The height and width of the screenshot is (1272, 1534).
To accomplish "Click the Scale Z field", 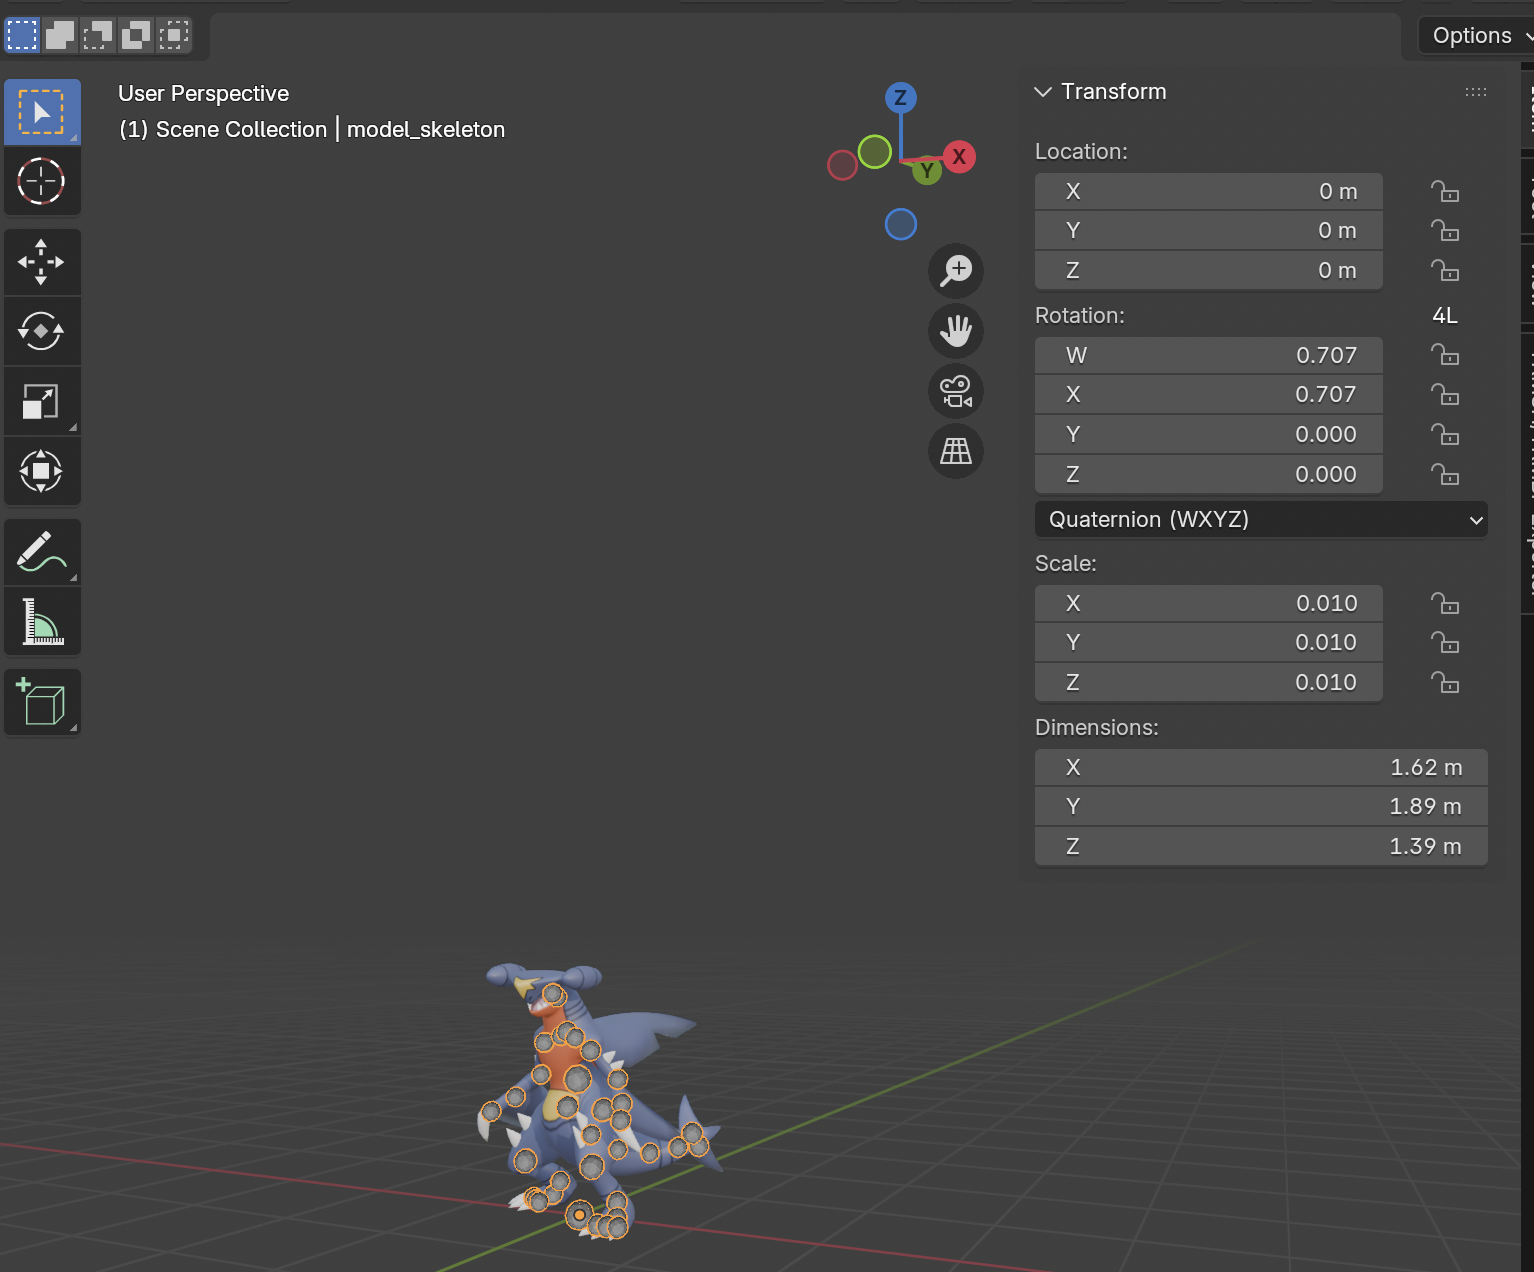I will coord(1209,682).
